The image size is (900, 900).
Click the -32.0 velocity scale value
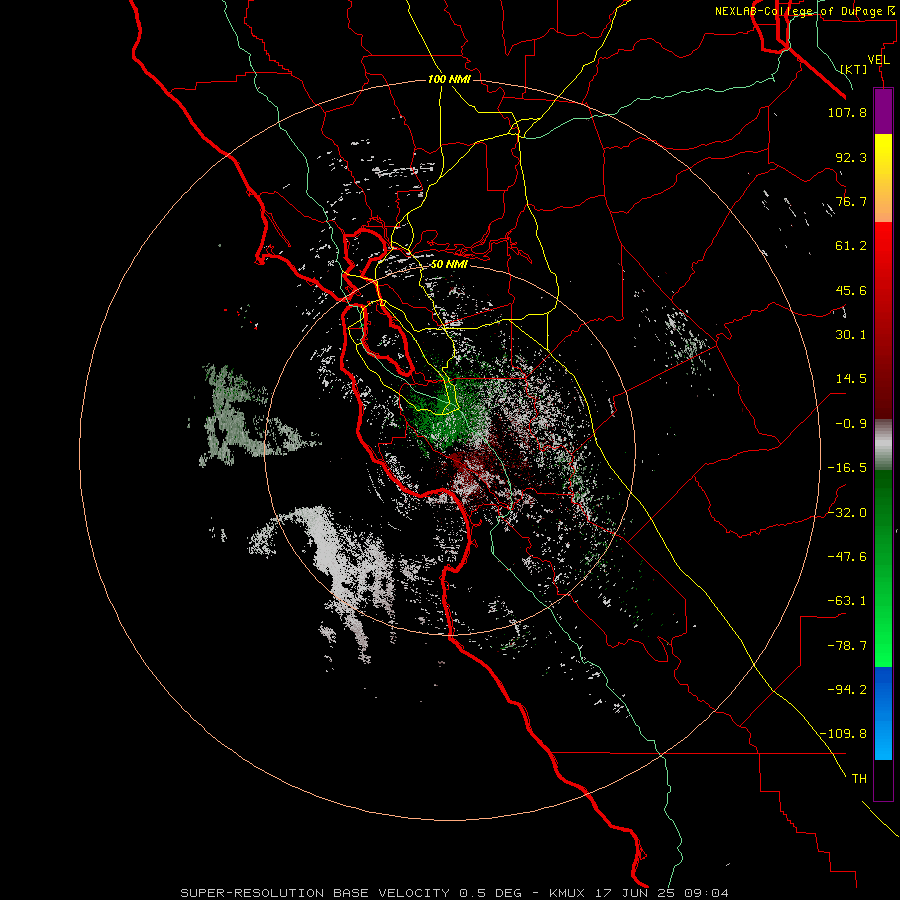[x=847, y=513]
